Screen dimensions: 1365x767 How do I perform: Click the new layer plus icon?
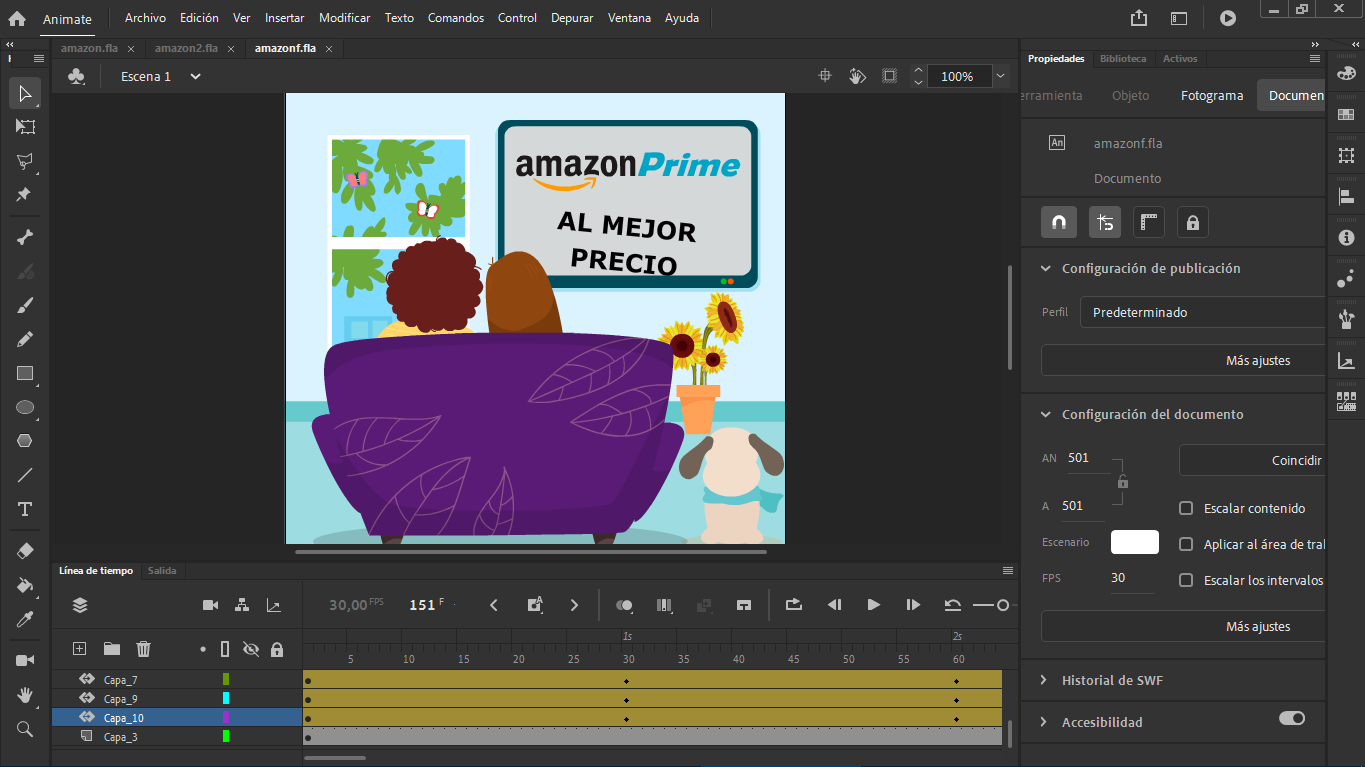(x=80, y=649)
